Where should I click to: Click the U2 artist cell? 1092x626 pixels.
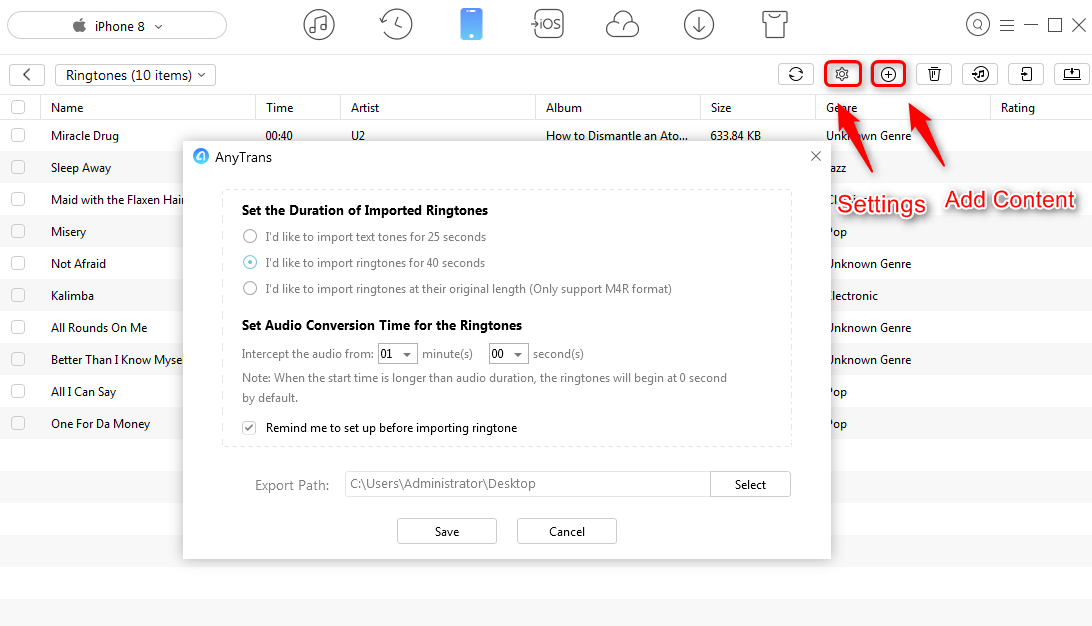[358, 136]
